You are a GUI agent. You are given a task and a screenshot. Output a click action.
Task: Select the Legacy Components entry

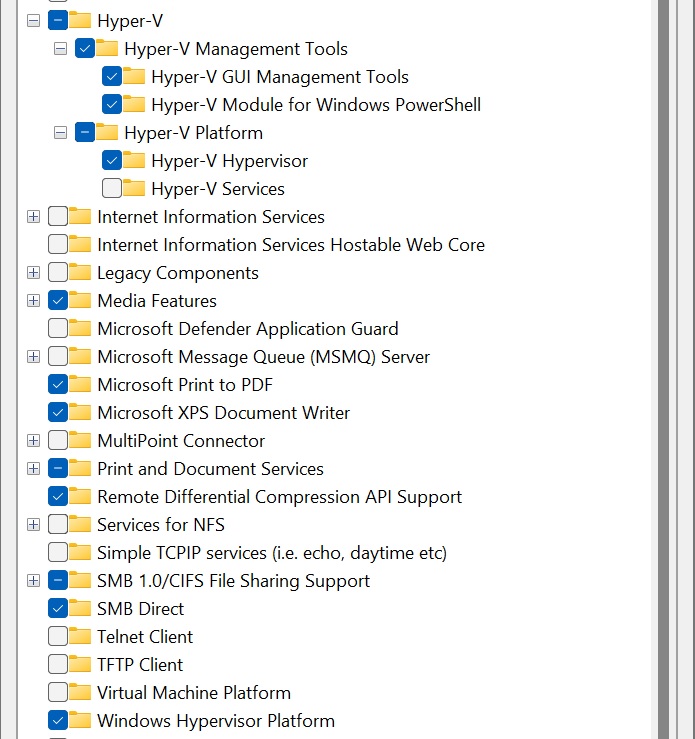tap(178, 273)
